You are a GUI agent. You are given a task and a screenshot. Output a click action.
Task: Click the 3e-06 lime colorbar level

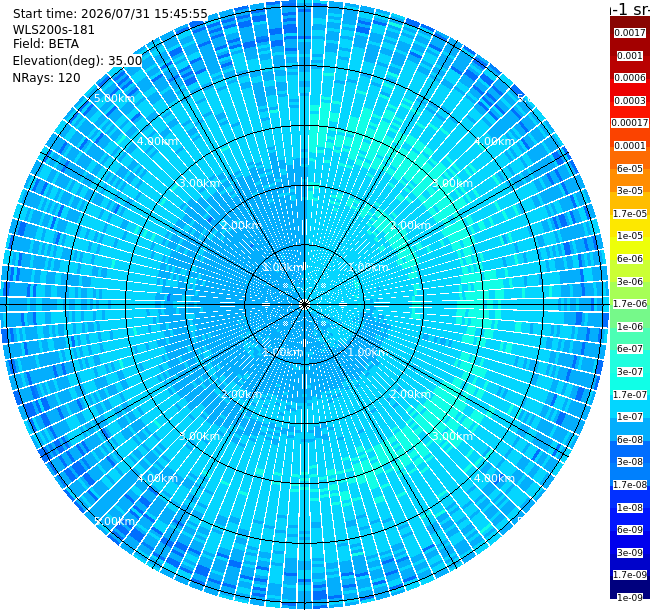click(x=630, y=282)
